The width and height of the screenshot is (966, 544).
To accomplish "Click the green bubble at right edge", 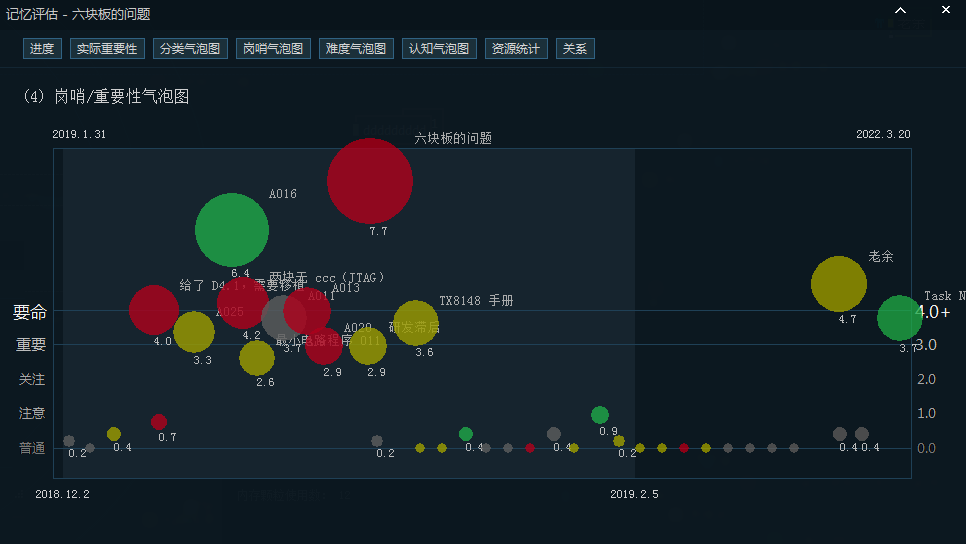I will [x=899, y=318].
